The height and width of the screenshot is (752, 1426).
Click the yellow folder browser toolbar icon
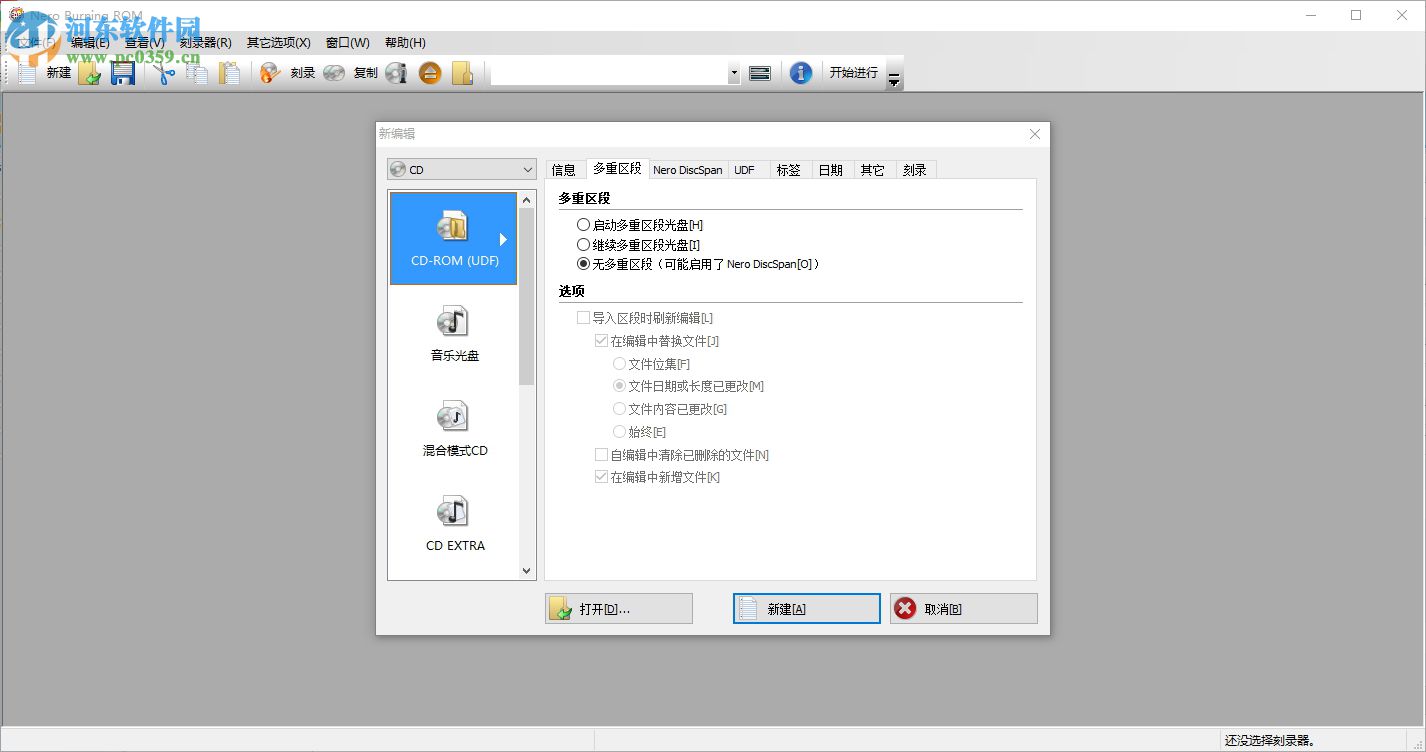point(462,73)
